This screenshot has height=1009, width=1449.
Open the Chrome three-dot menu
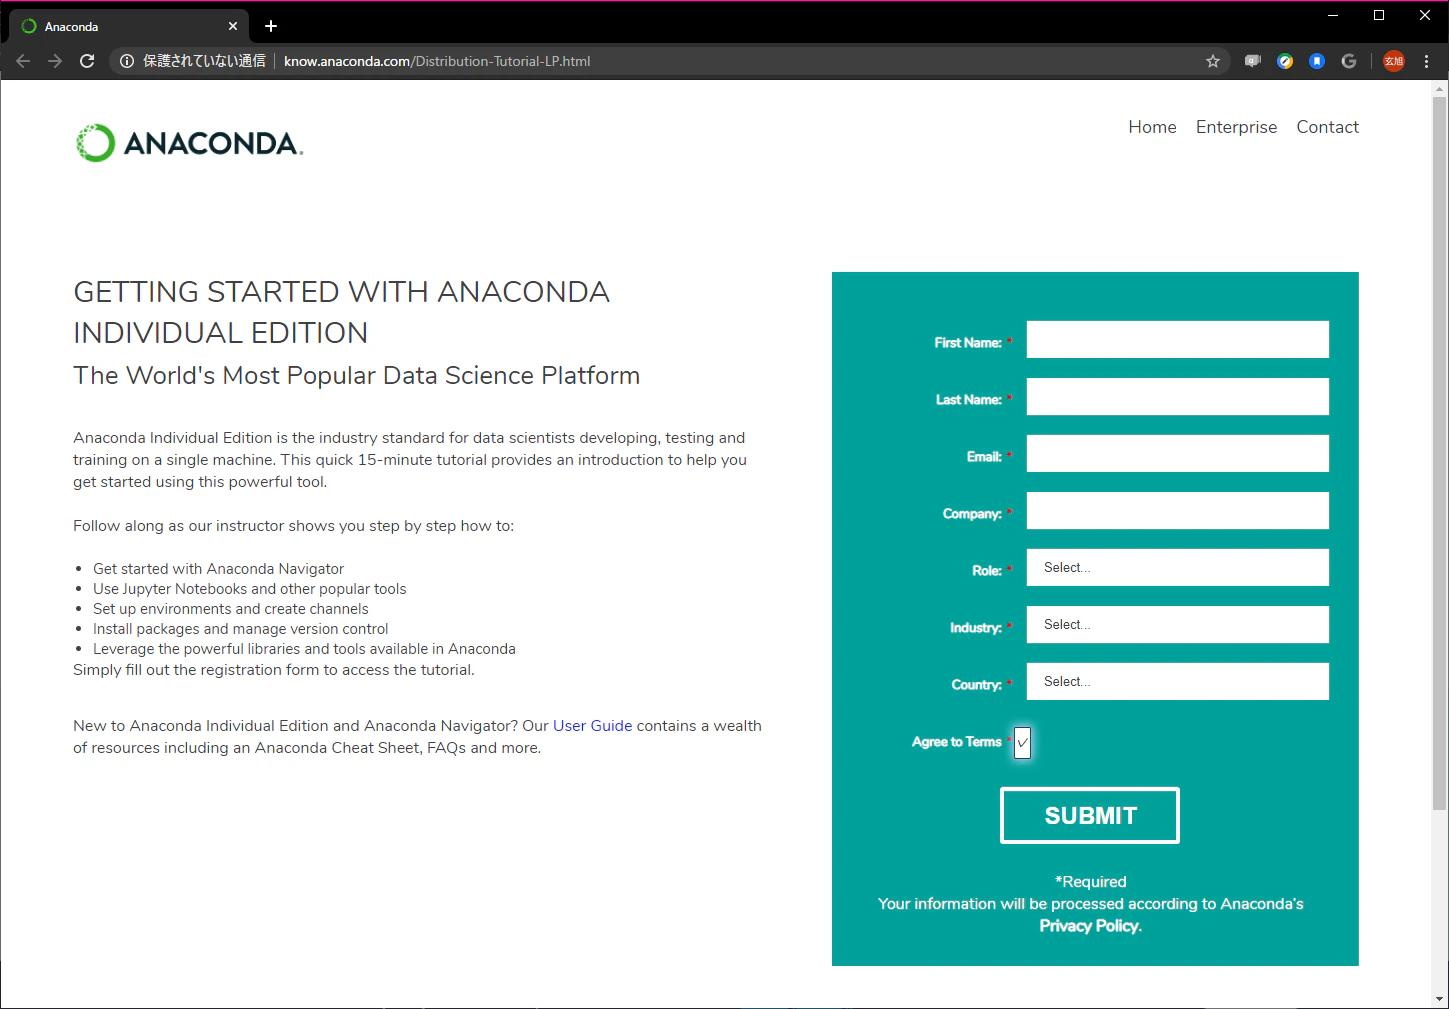1427,61
